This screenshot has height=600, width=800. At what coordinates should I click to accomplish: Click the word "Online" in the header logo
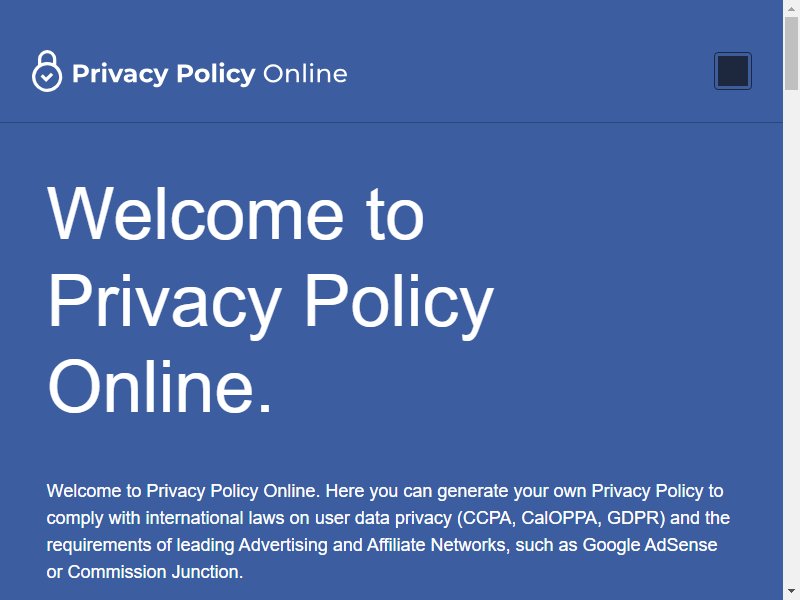pos(305,74)
